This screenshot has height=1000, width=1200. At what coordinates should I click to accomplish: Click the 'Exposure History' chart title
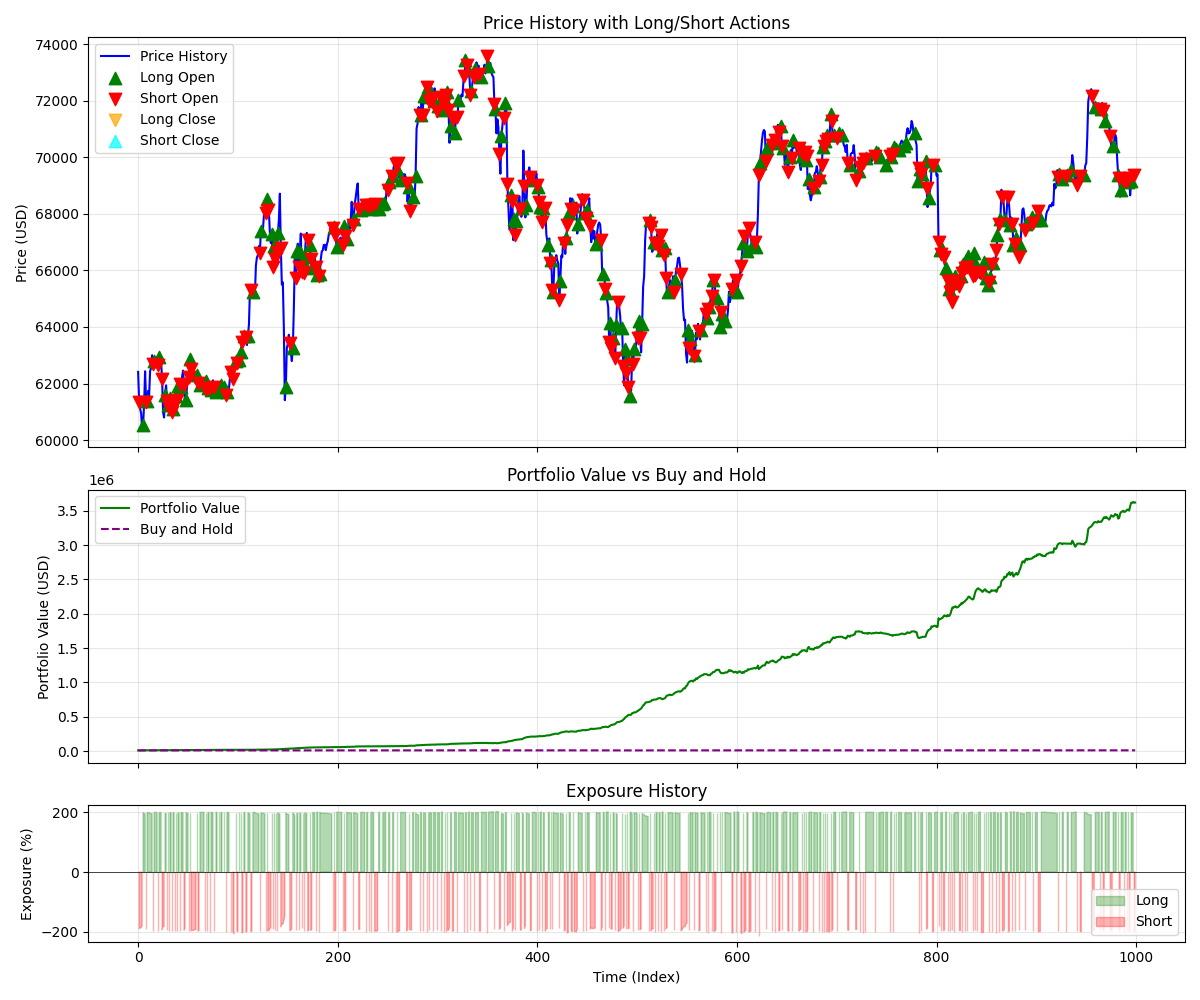coord(636,791)
